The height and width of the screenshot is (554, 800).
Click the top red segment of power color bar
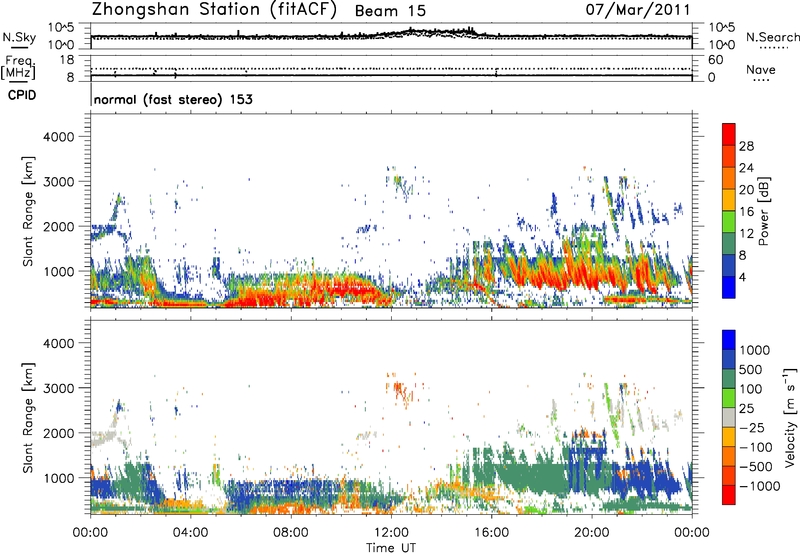click(729, 135)
